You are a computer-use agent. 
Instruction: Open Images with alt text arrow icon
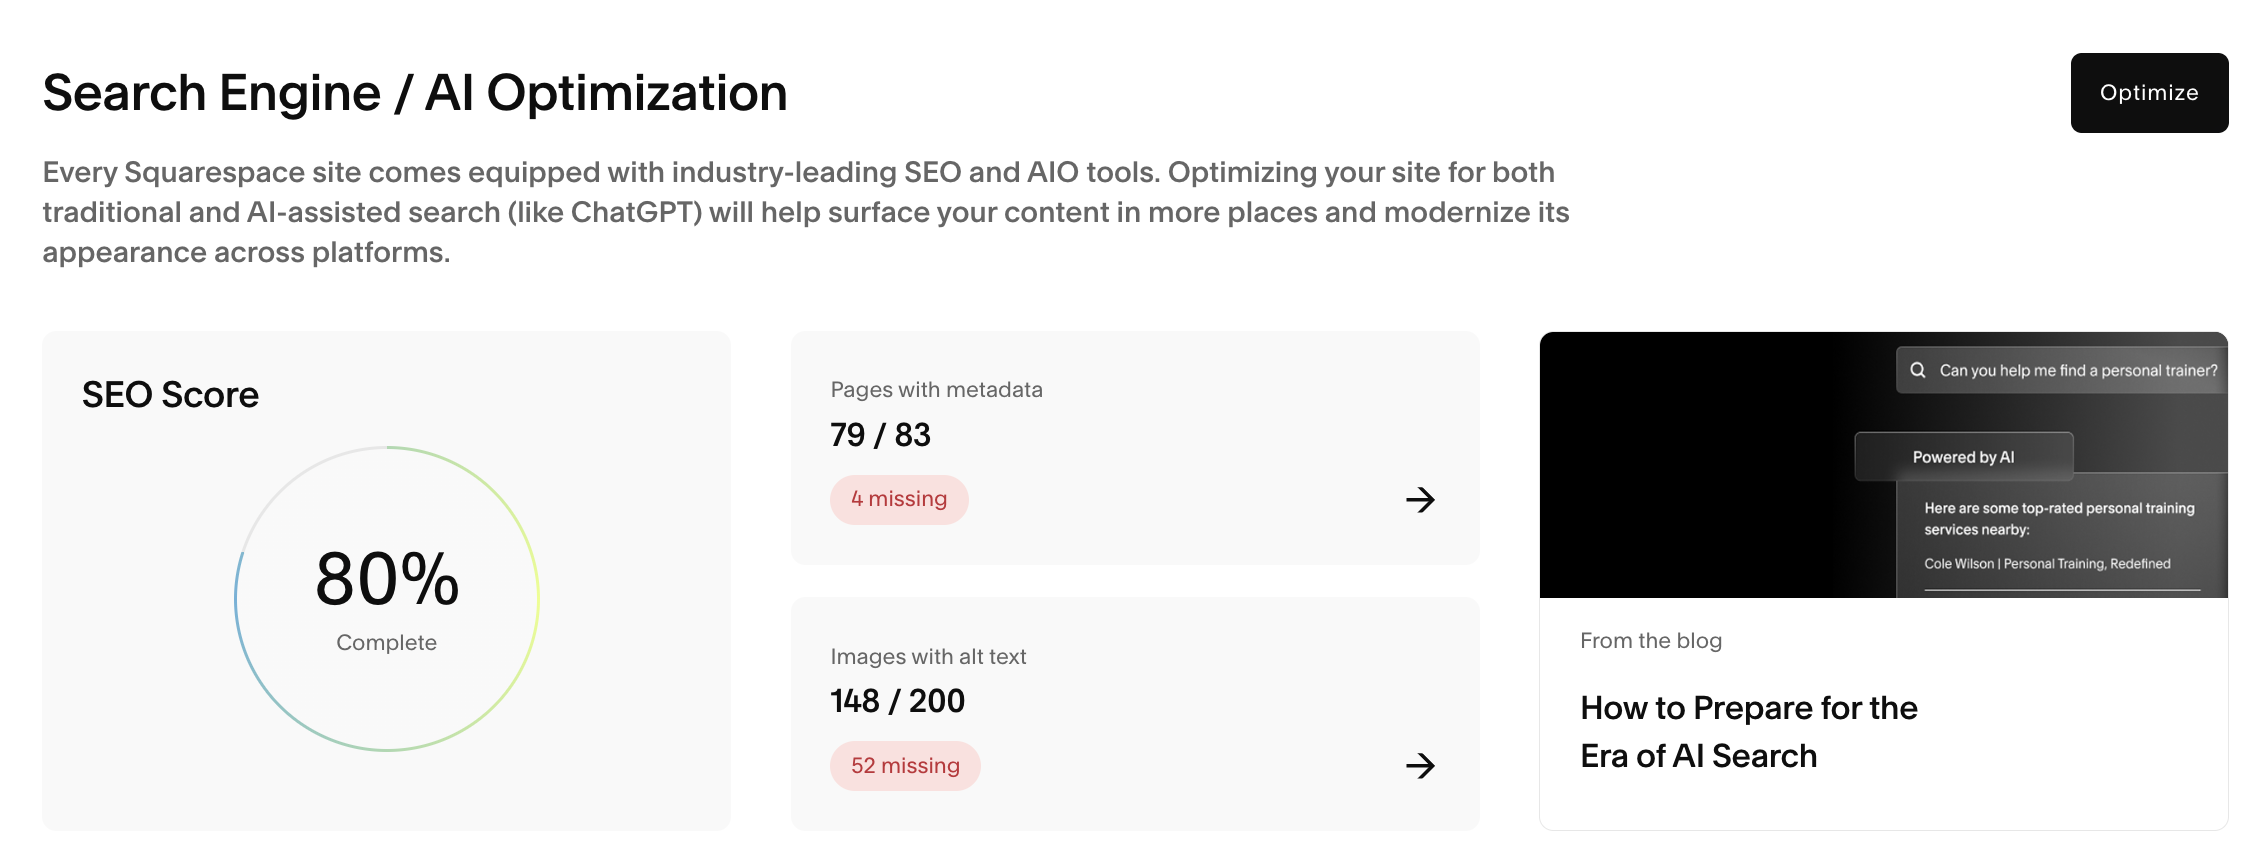pos(1420,766)
